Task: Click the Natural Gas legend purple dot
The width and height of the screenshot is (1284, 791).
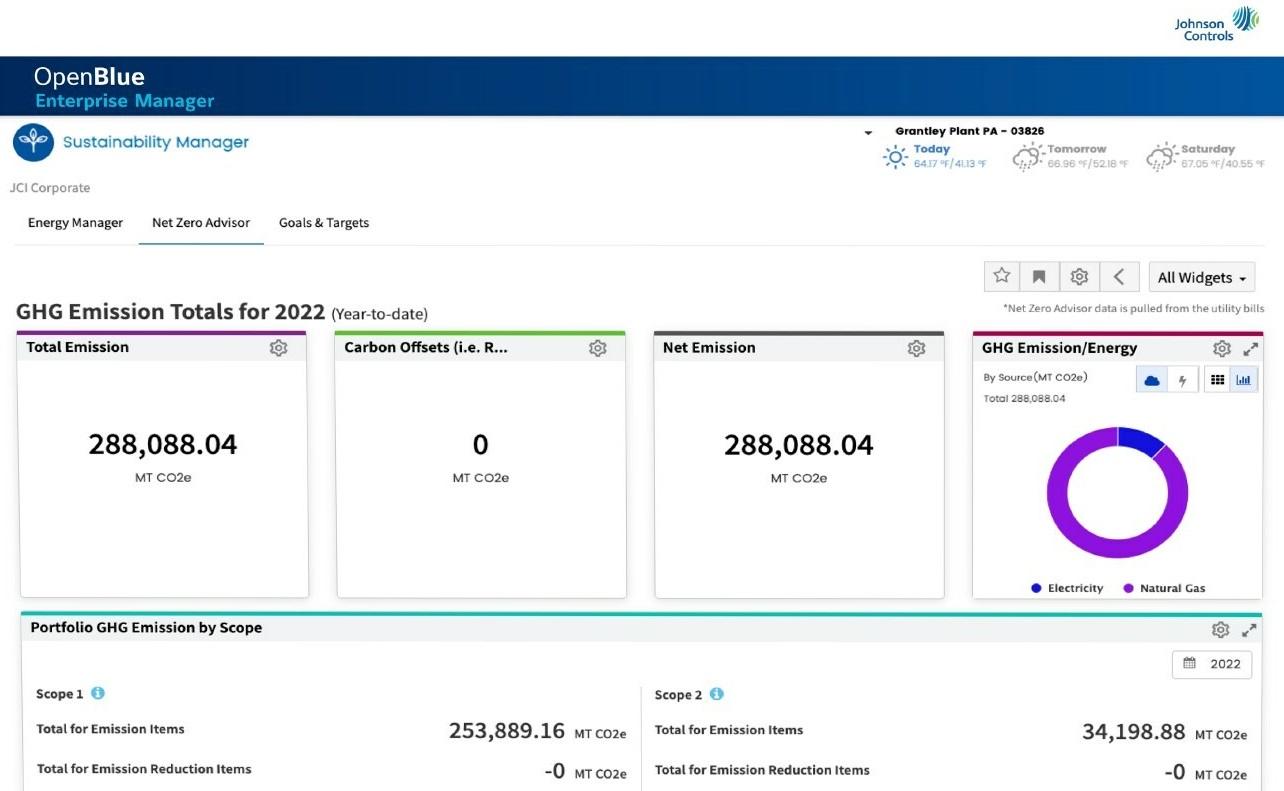Action: coord(1128,588)
